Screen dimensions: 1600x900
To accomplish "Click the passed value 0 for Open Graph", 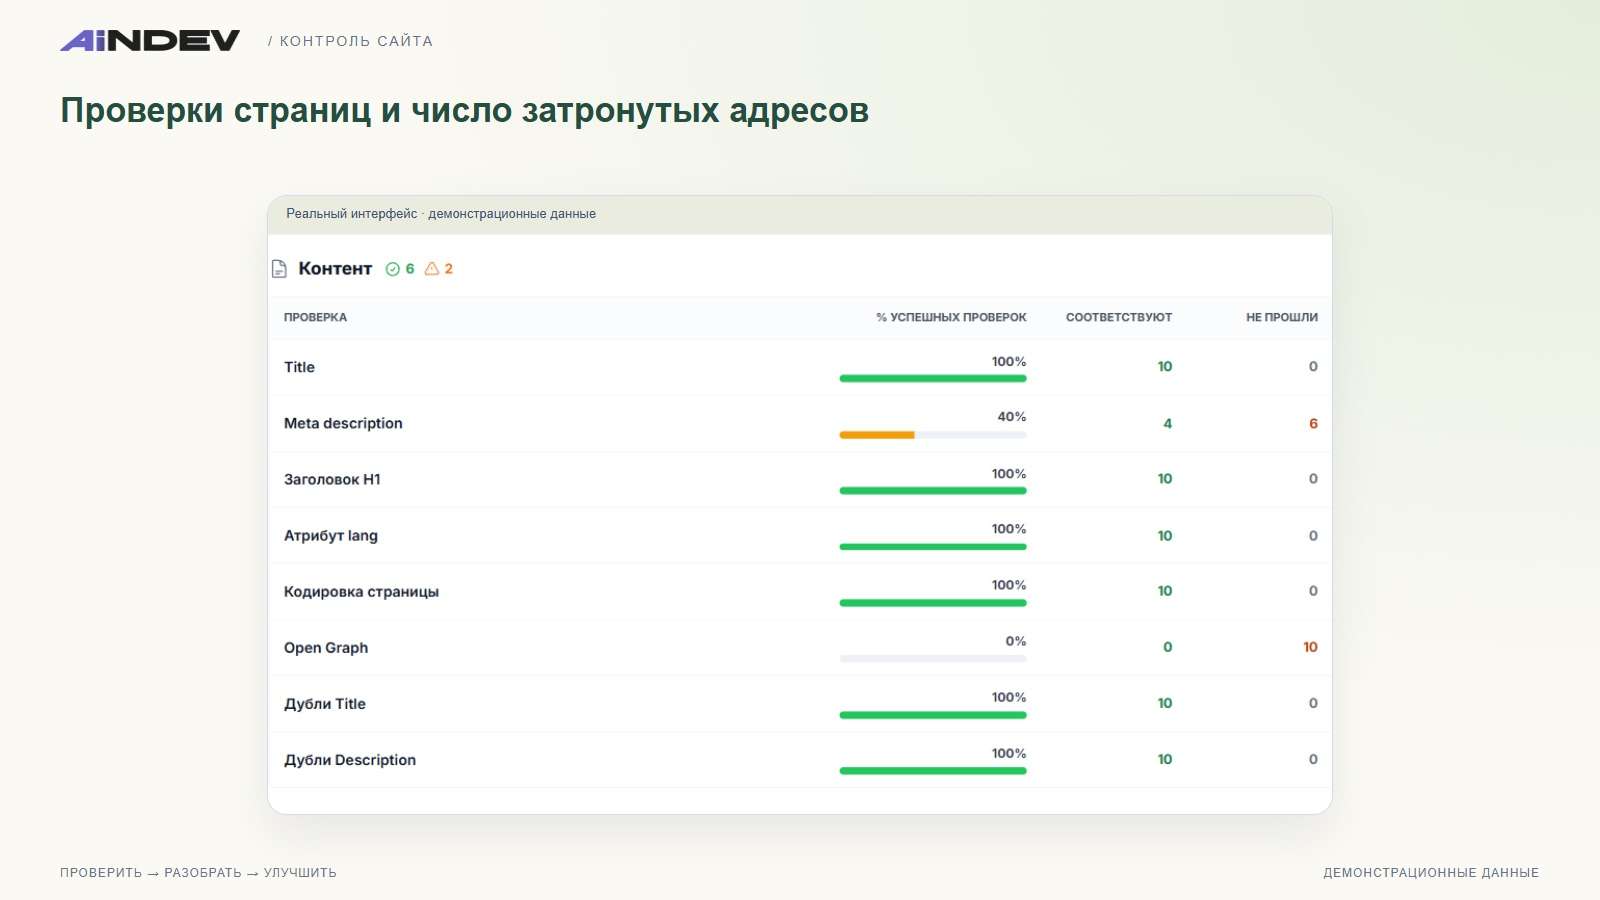I will (1167, 647).
